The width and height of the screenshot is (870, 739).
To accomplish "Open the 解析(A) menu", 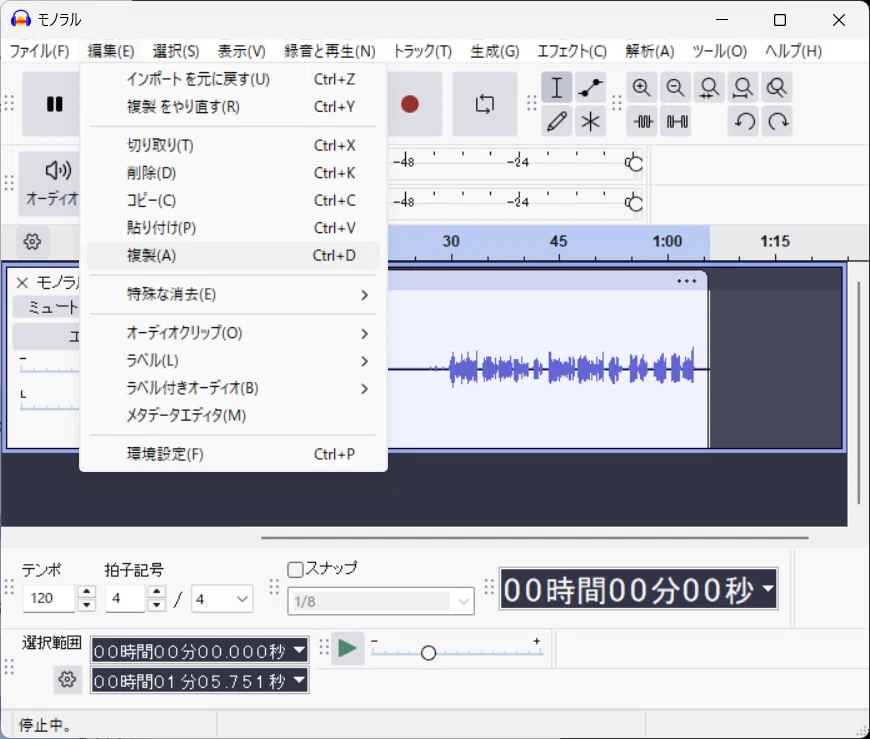I will (650, 52).
